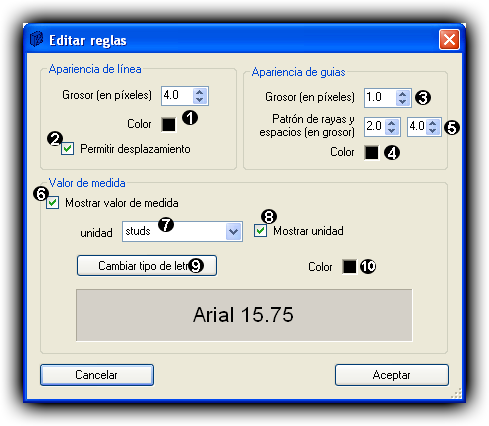Toggle Permitir desplazamiento checkbox
This screenshot has width=489, height=426.
click(x=67, y=149)
